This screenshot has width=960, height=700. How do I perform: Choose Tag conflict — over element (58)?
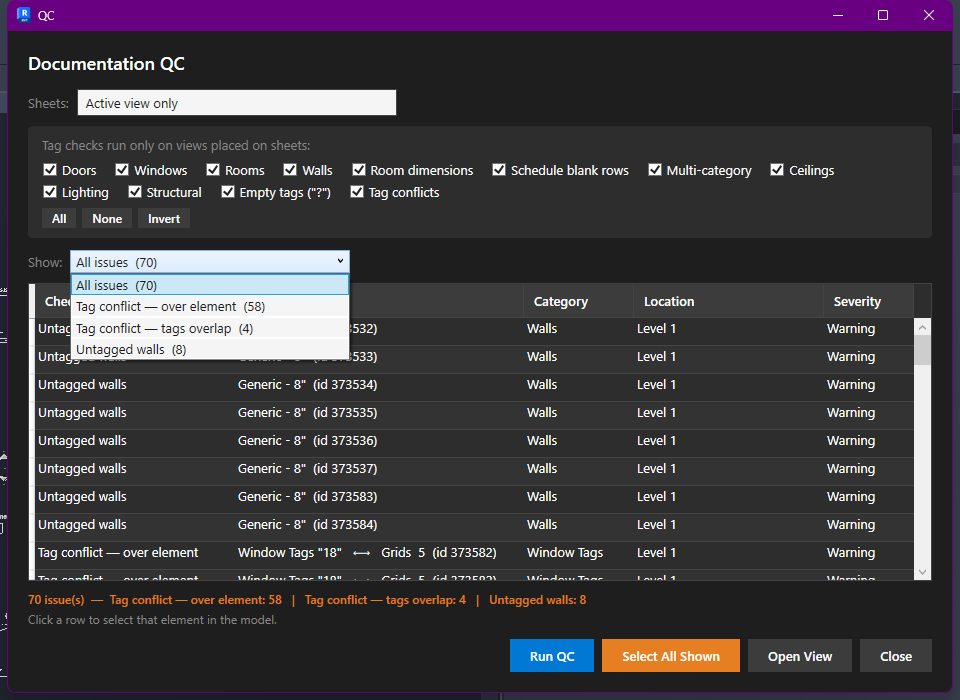210,306
